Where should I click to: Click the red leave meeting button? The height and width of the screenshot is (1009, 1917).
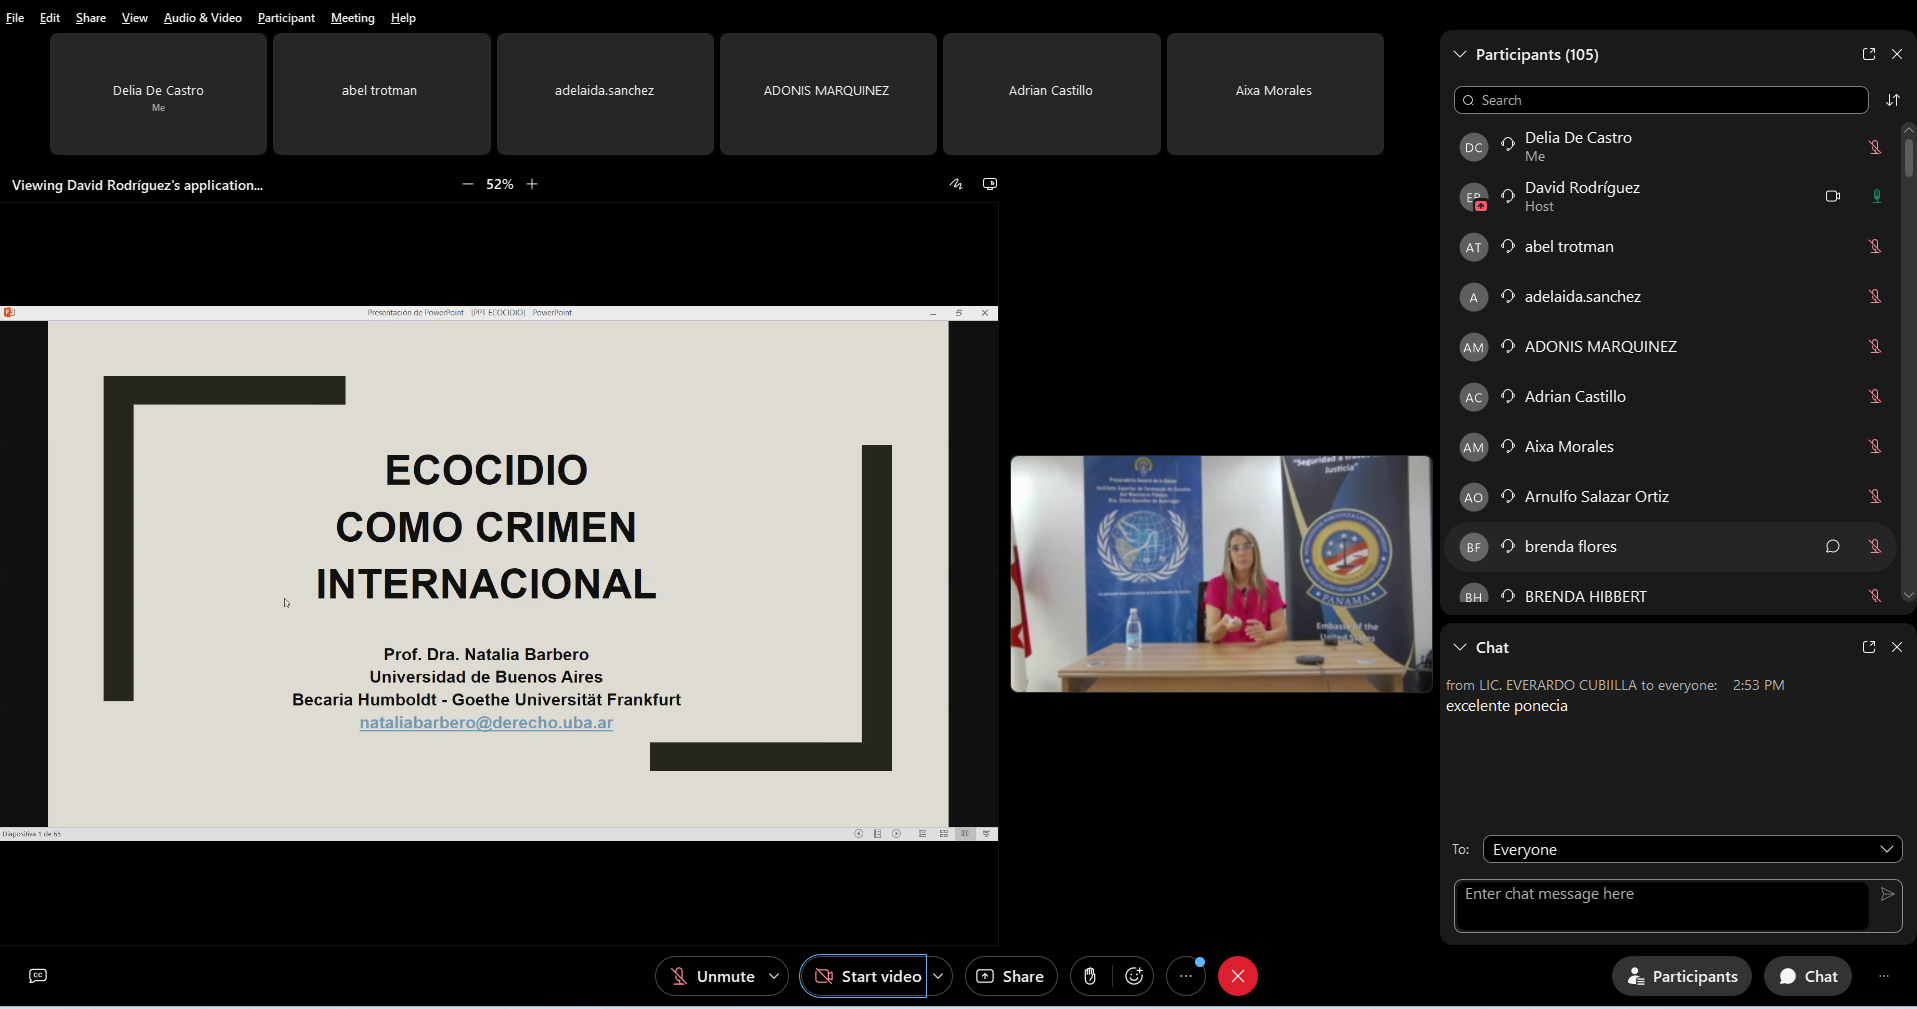tap(1237, 976)
